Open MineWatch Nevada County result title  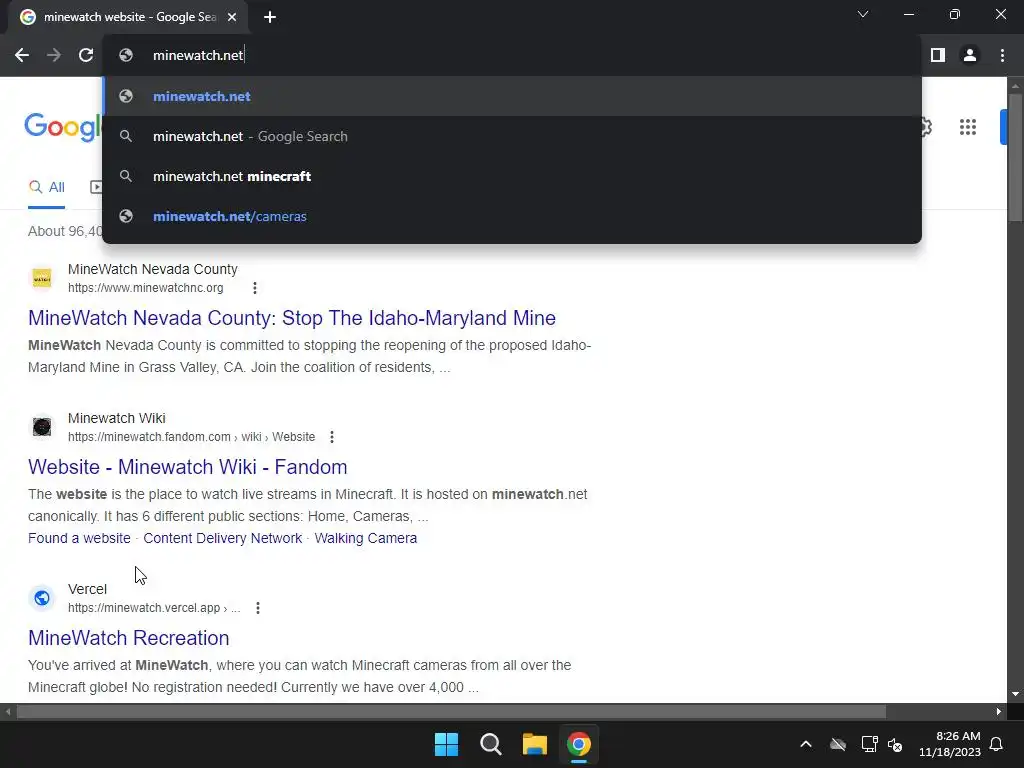coord(292,318)
